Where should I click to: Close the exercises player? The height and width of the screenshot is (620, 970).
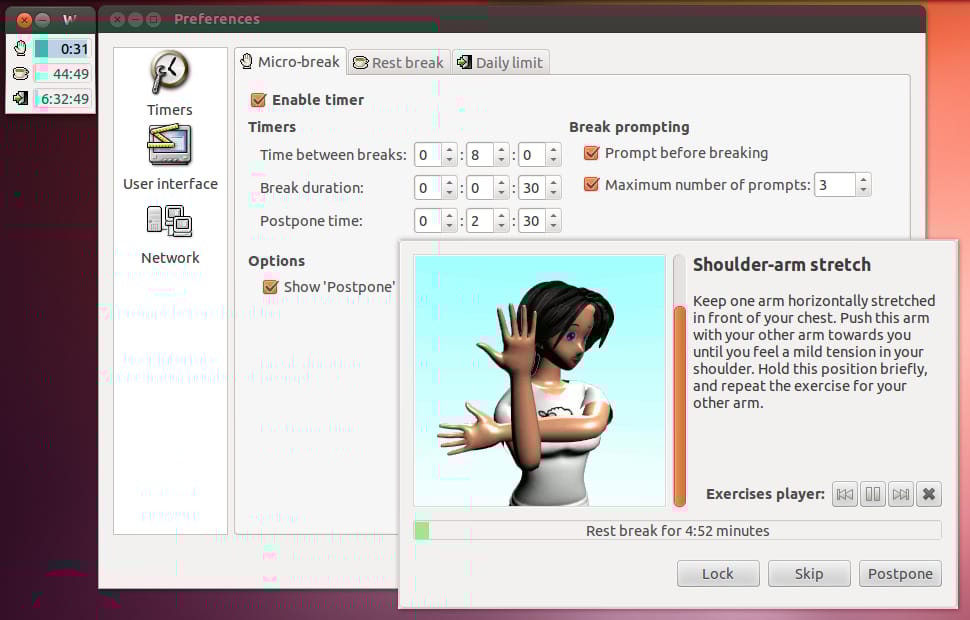tap(929, 494)
